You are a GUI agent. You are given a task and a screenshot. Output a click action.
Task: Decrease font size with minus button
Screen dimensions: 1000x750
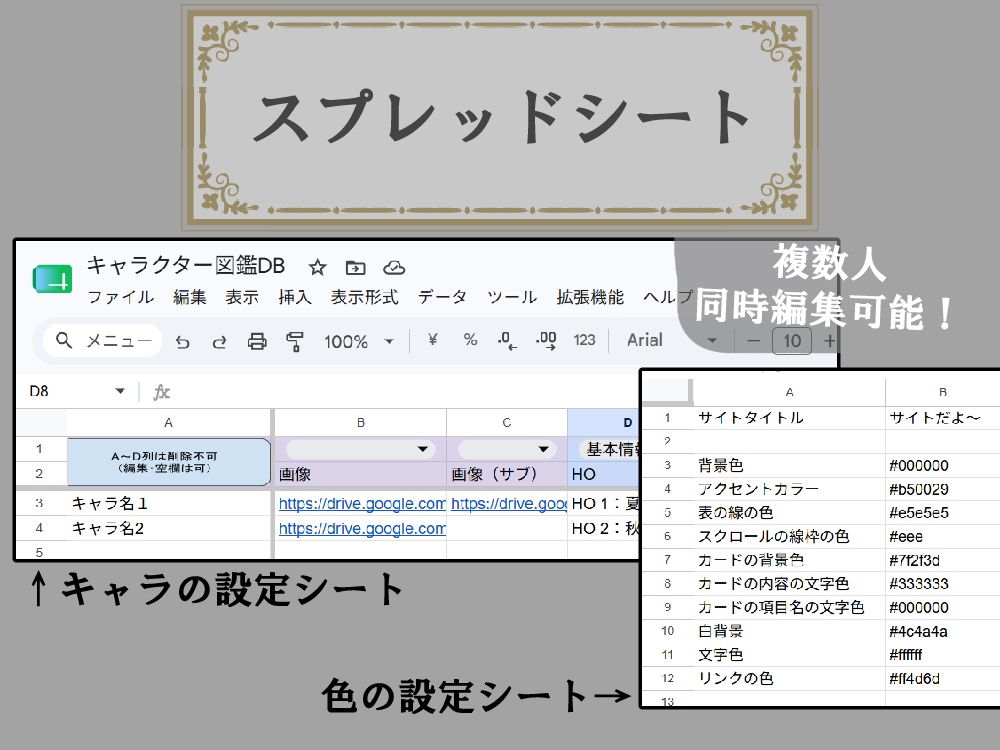753,341
